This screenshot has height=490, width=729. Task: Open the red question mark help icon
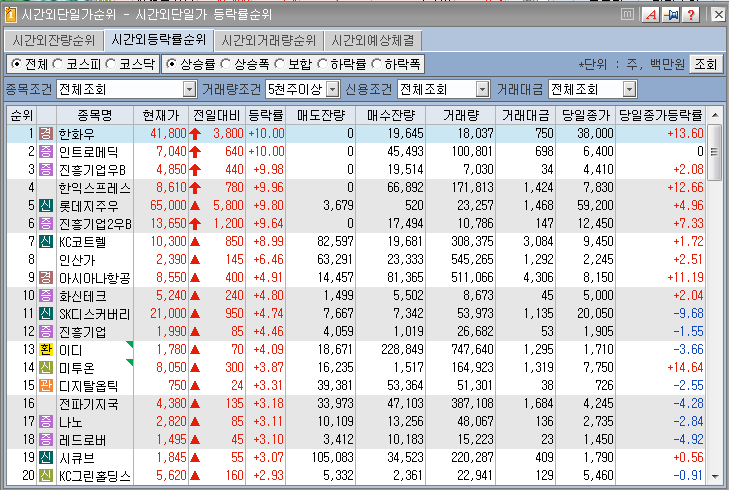(691, 15)
